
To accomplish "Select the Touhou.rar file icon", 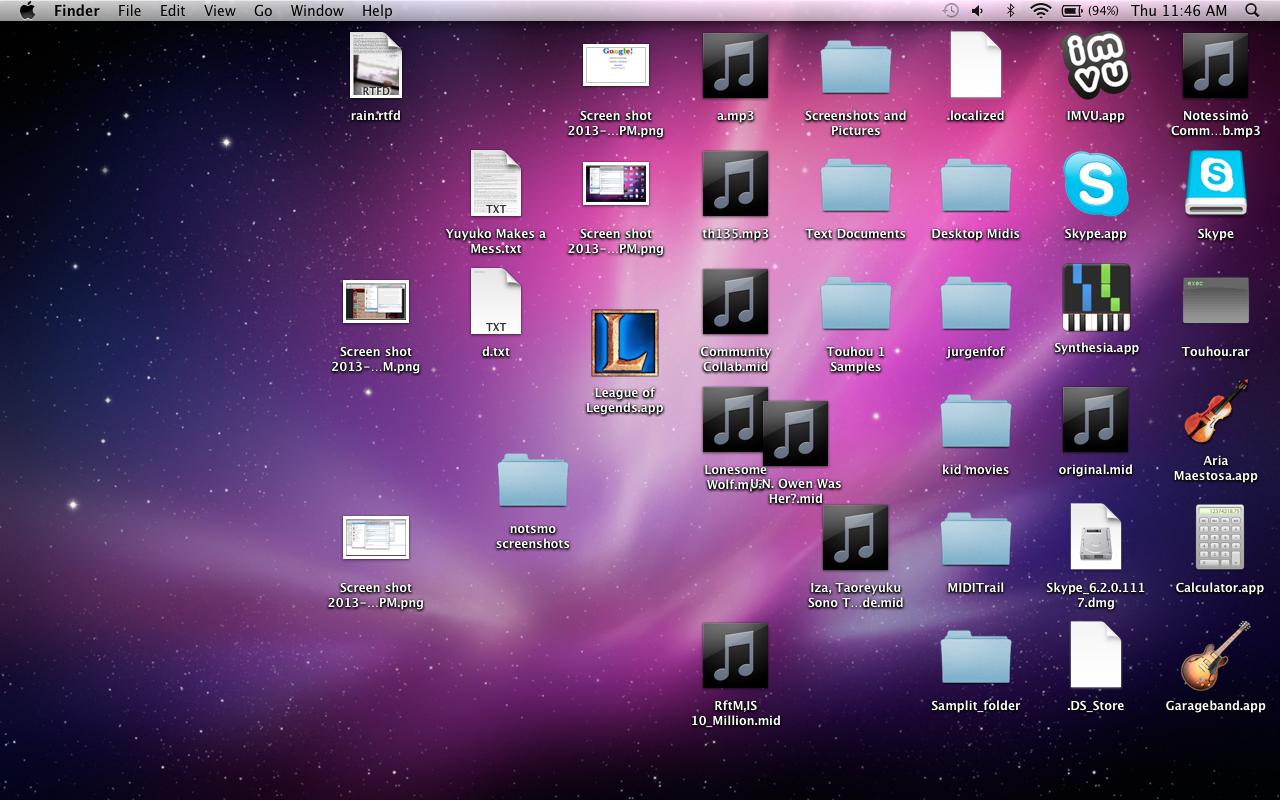I will (x=1215, y=301).
